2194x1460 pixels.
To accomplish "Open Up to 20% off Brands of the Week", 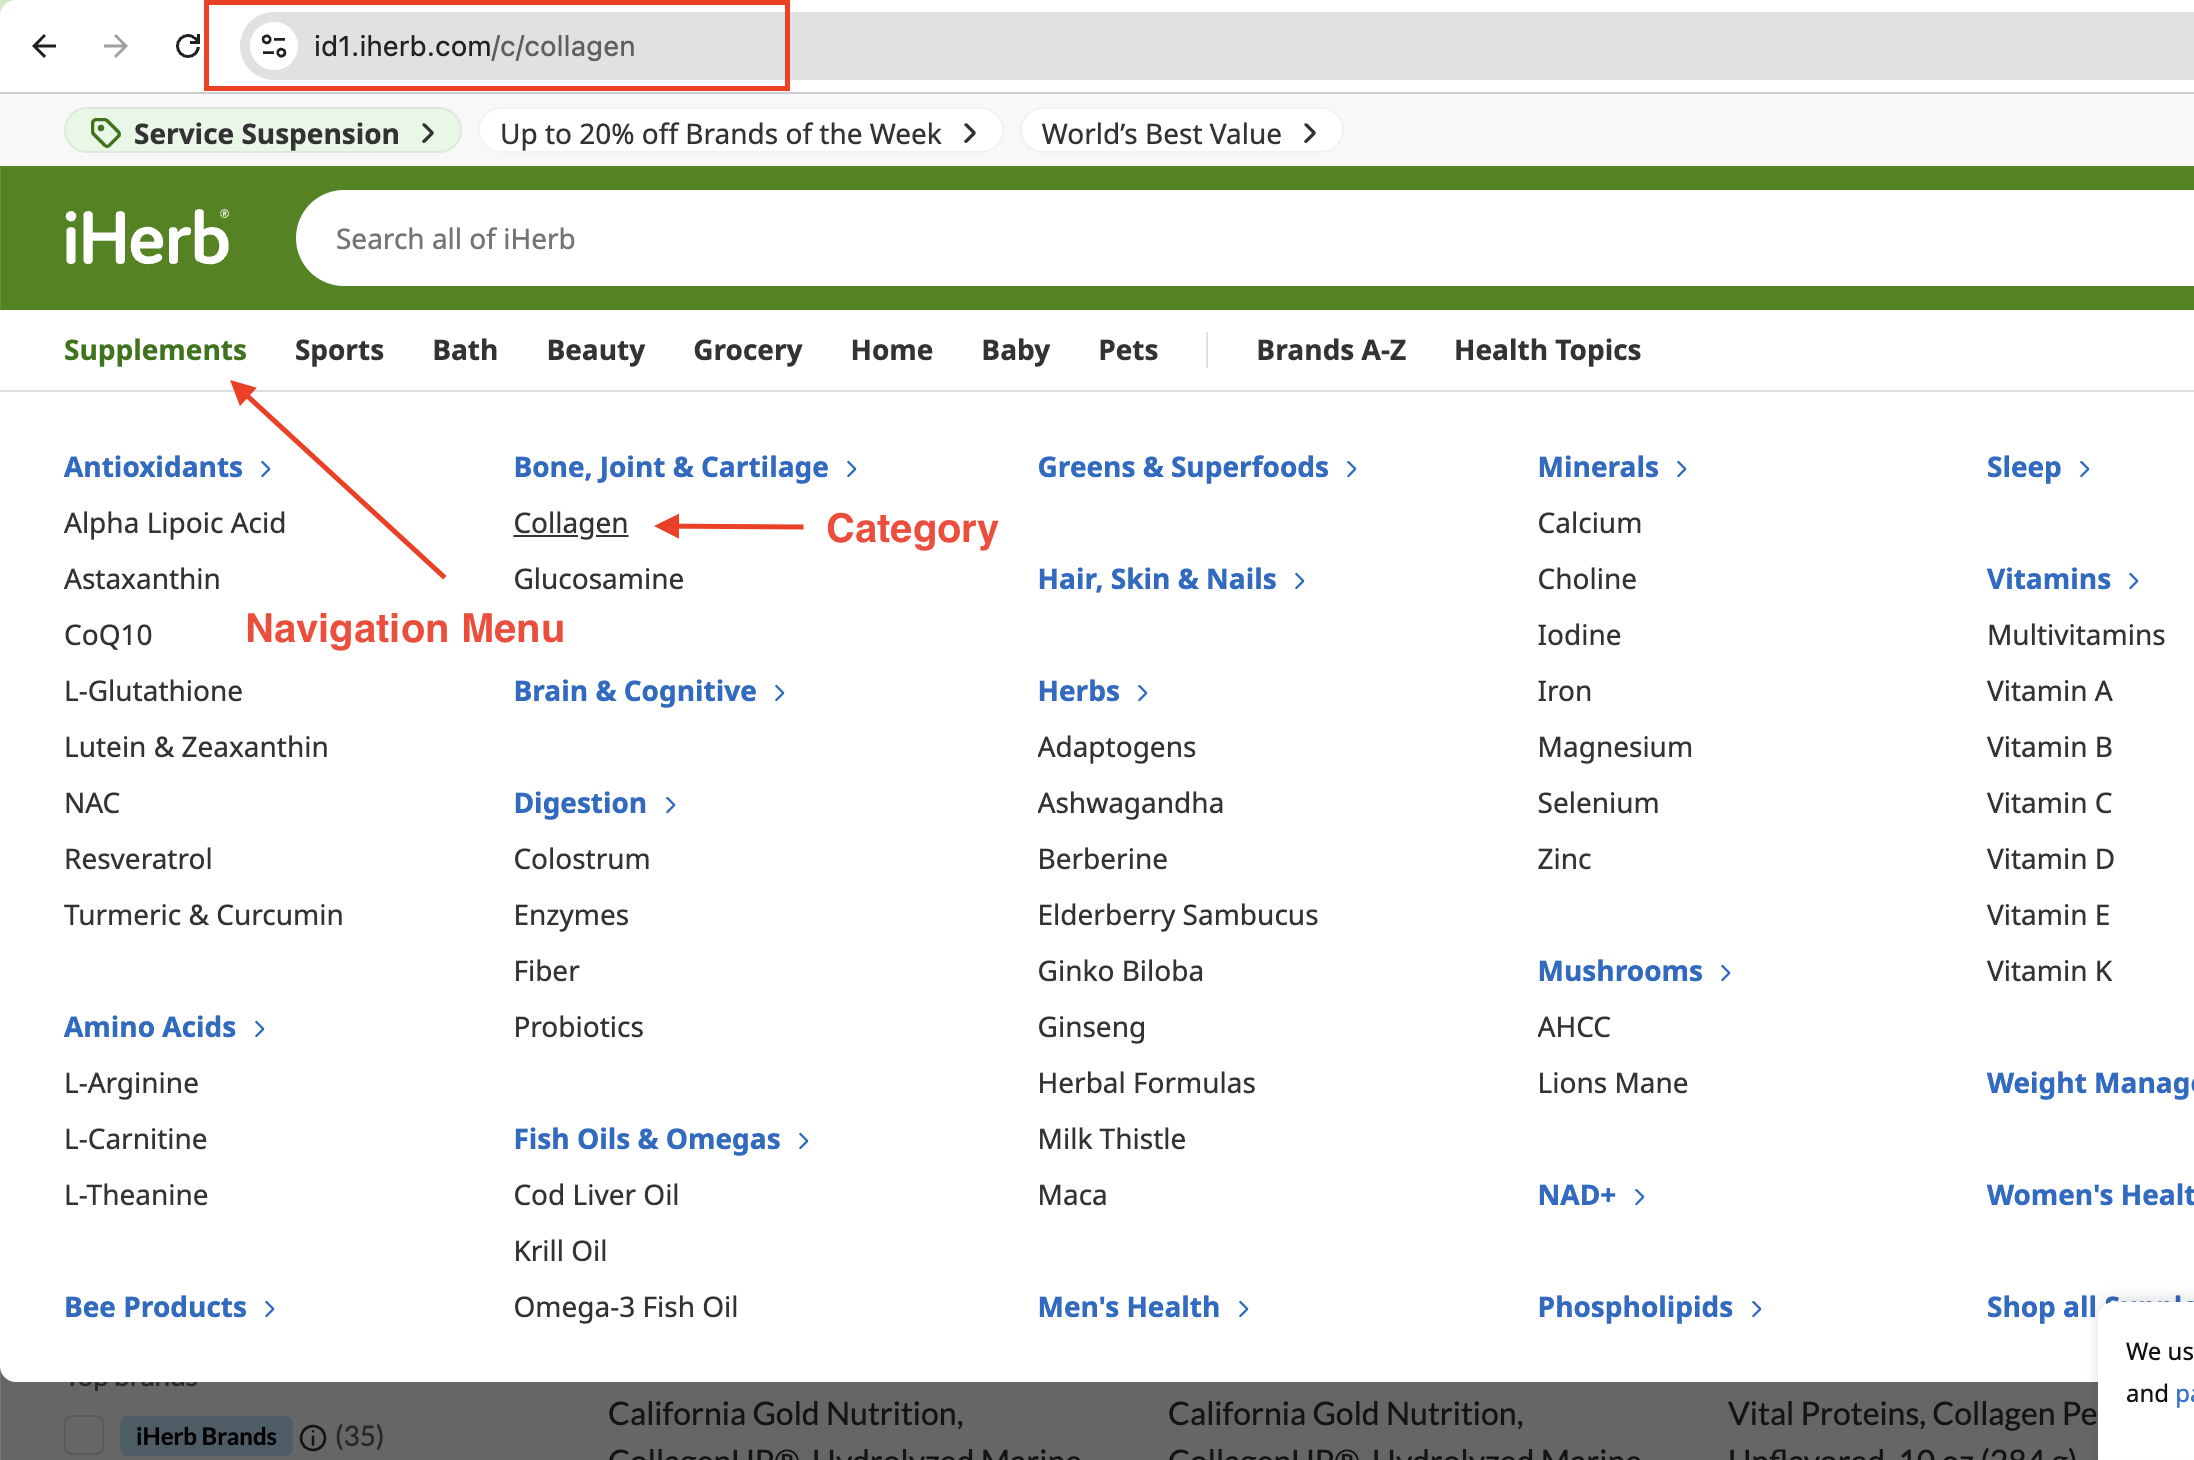I will click(x=740, y=132).
